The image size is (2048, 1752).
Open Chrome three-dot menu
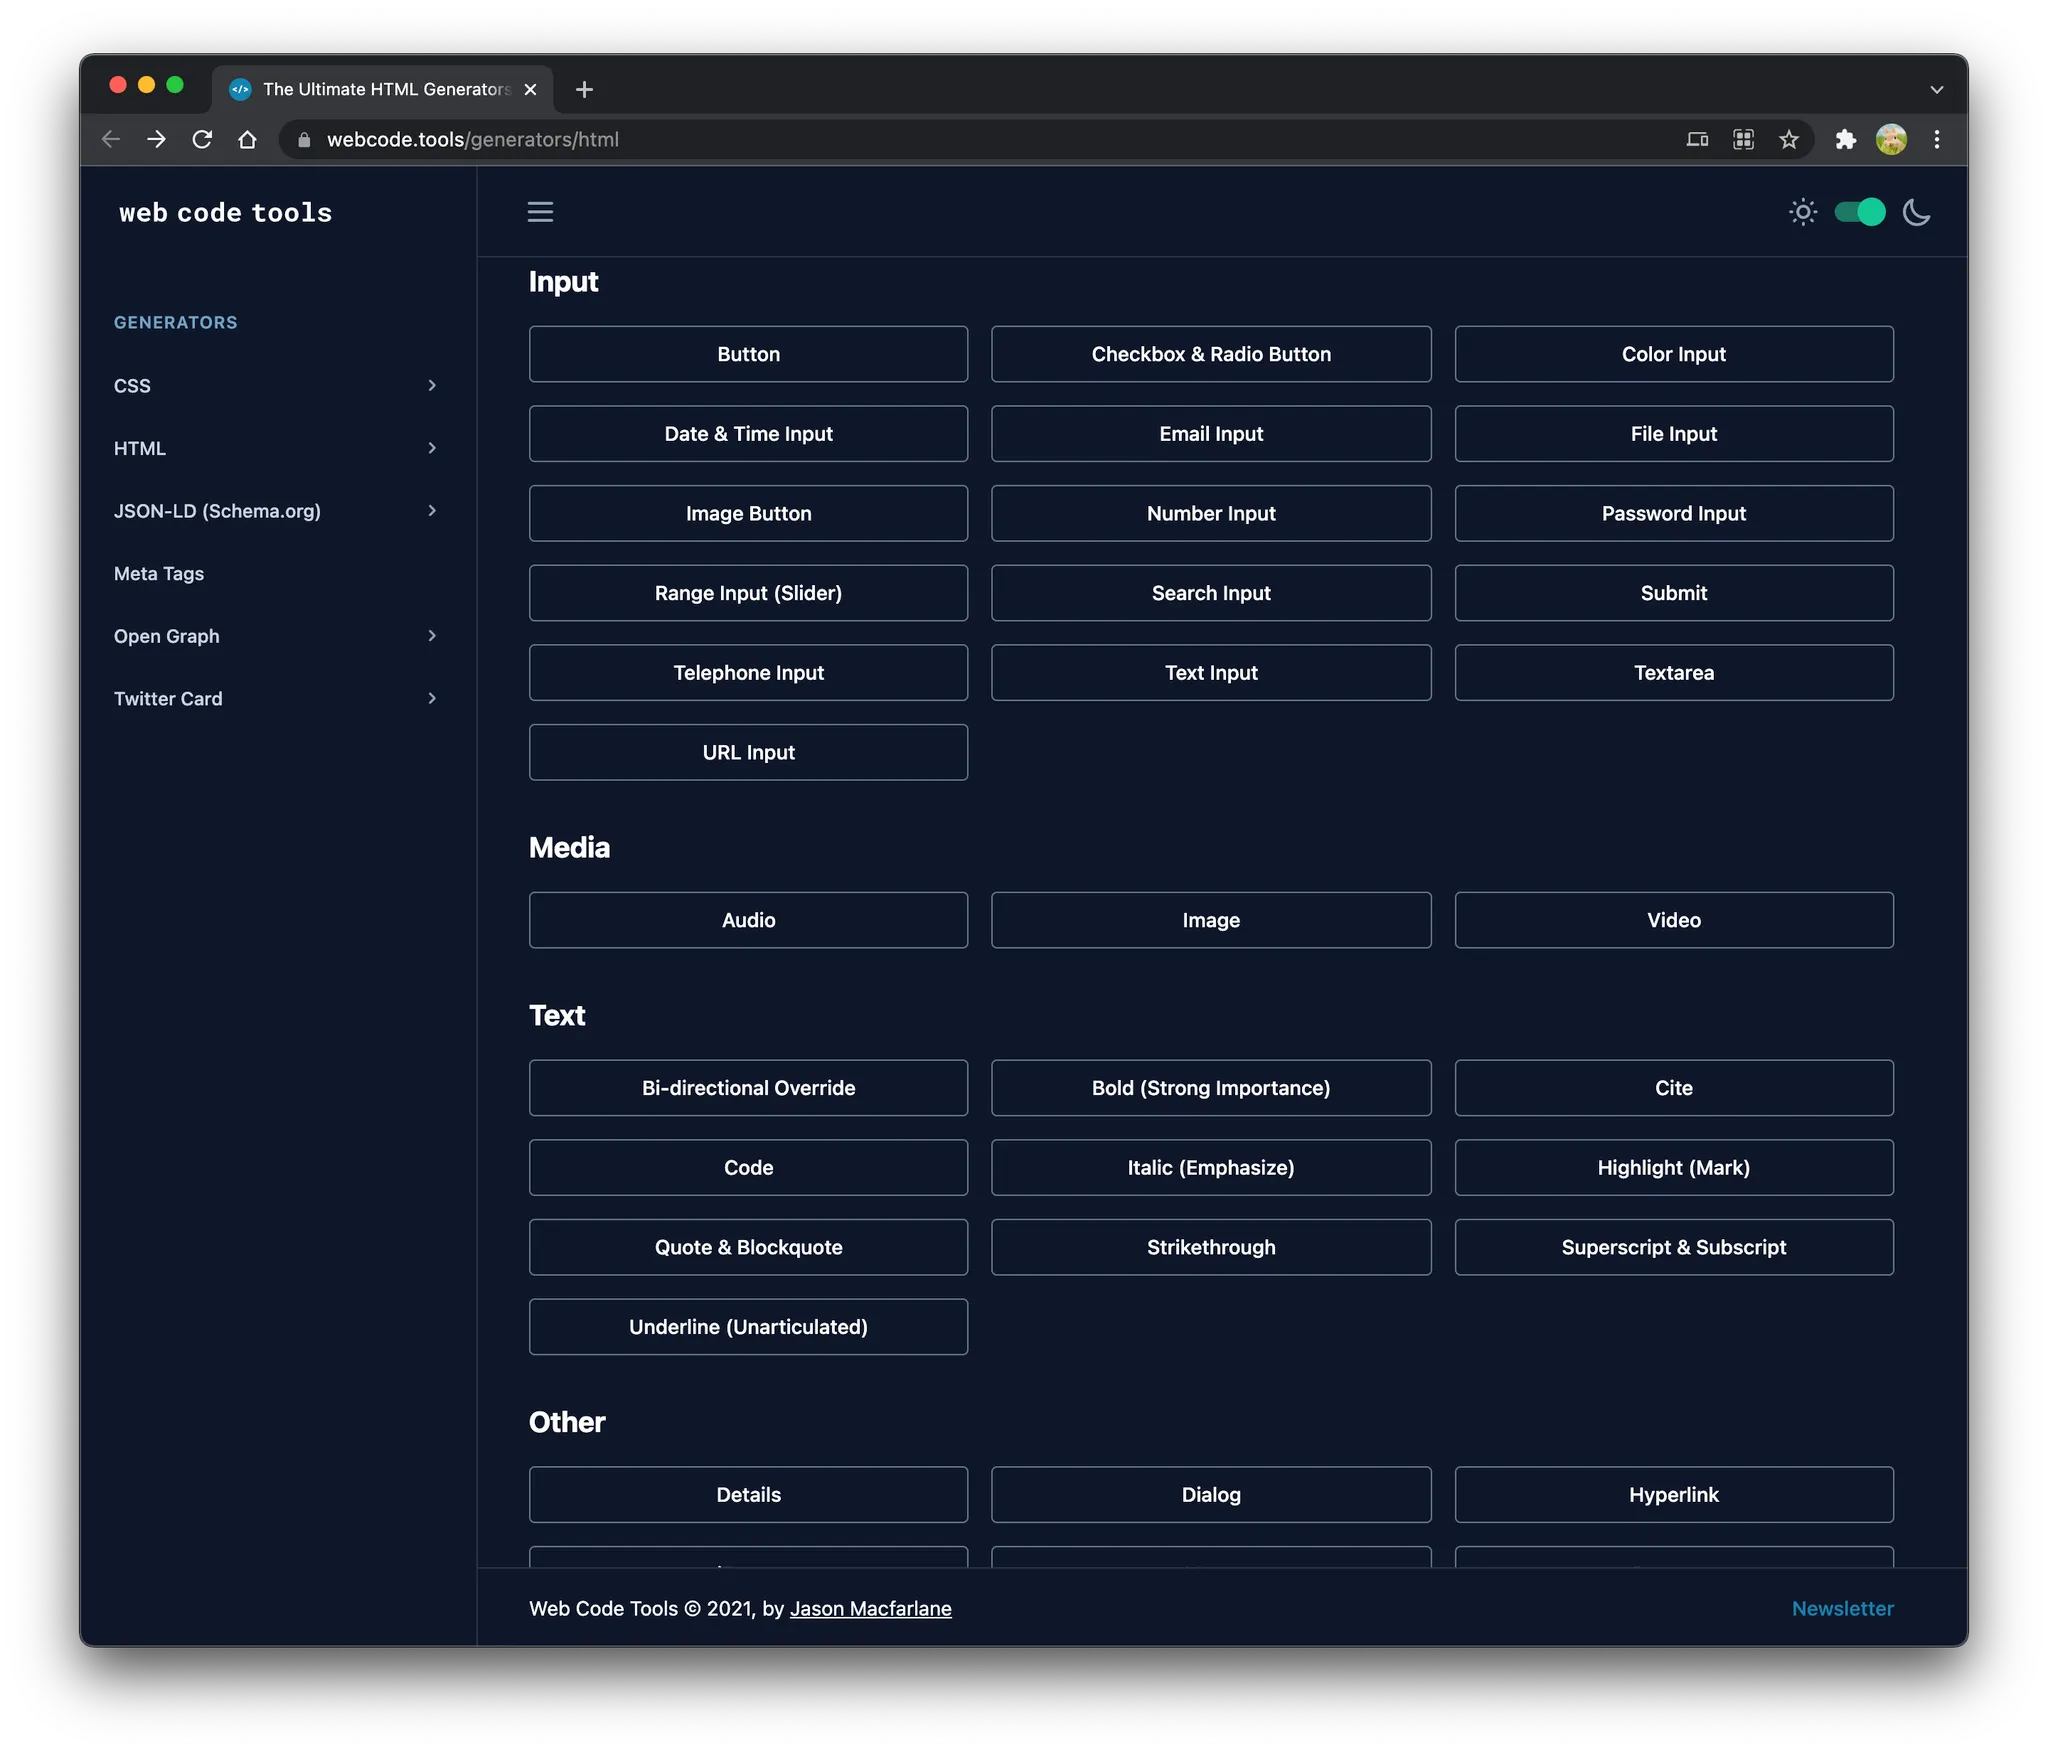click(1937, 140)
